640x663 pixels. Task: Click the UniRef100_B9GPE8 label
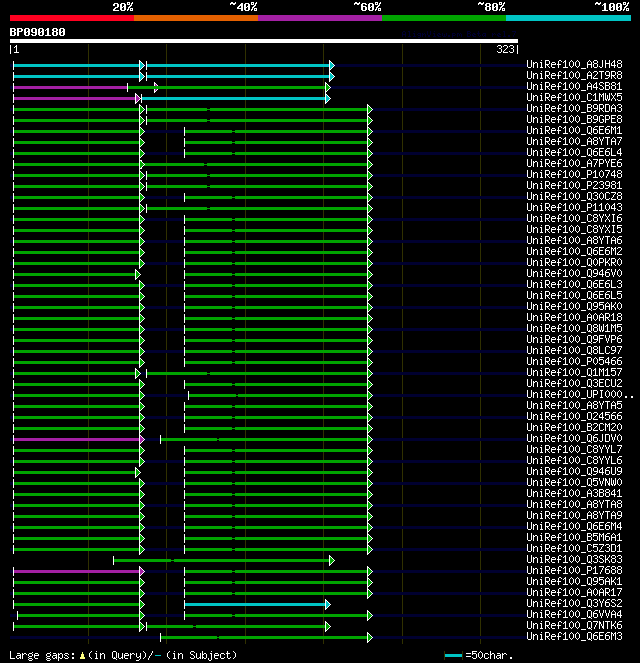(574, 119)
